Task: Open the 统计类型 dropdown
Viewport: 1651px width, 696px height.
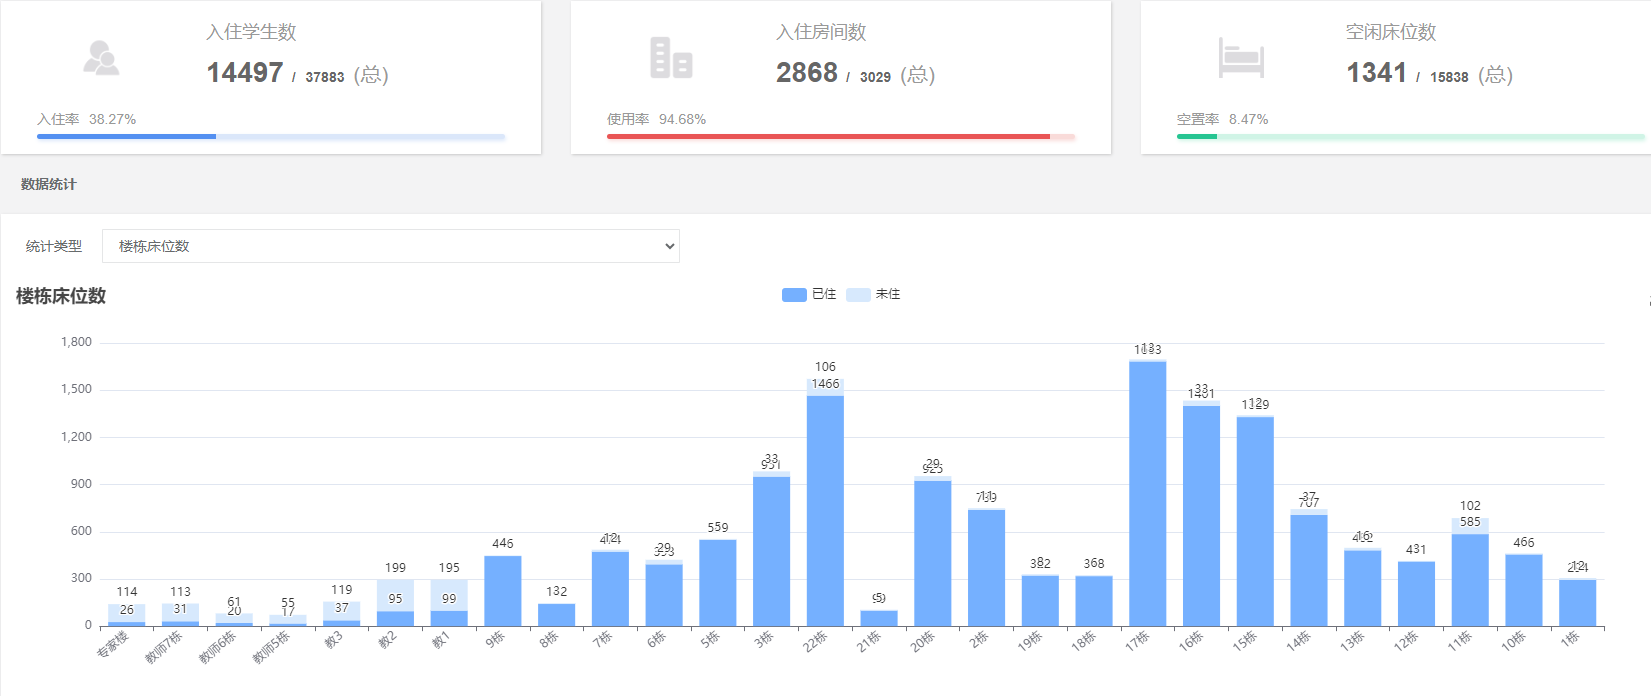Action: point(390,246)
